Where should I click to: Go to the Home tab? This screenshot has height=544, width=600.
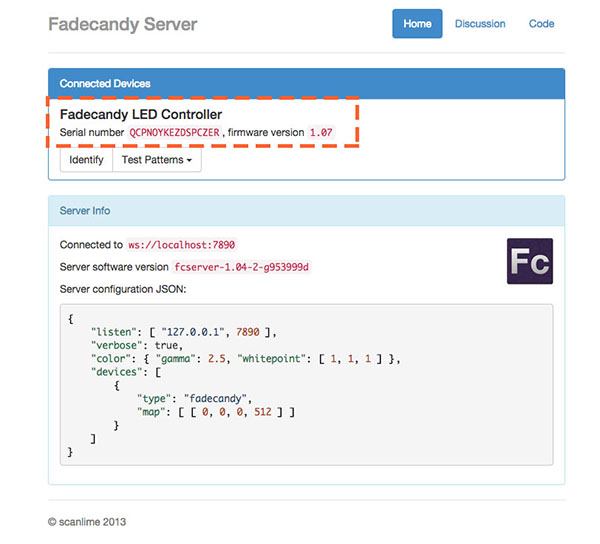click(x=417, y=24)
